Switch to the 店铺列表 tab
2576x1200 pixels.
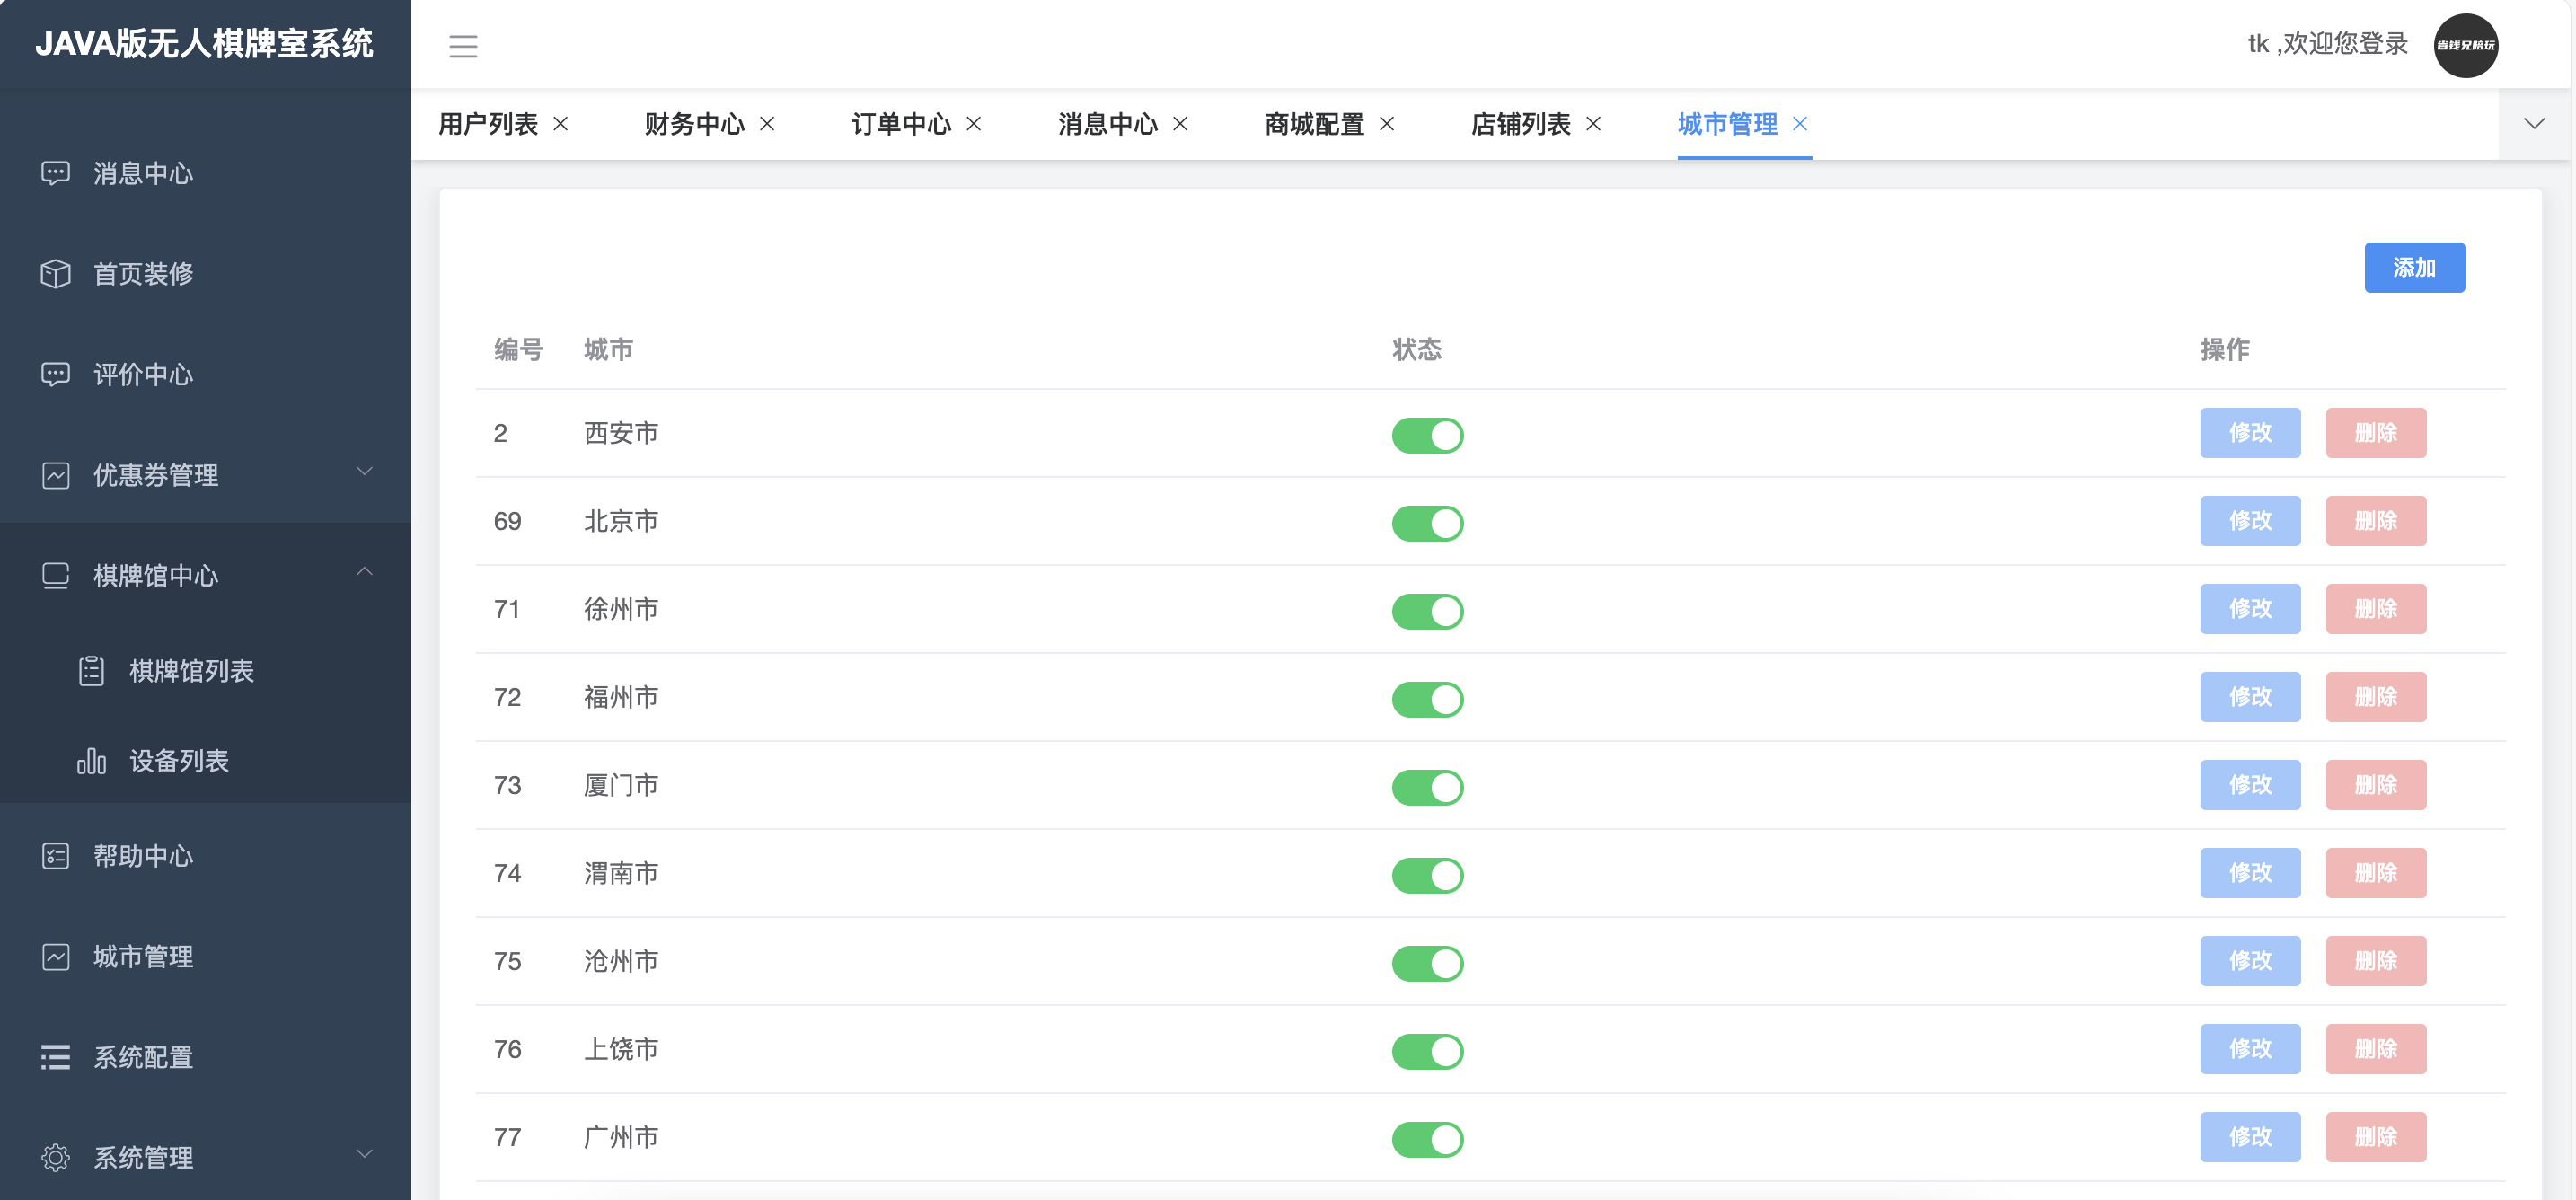1521,124
